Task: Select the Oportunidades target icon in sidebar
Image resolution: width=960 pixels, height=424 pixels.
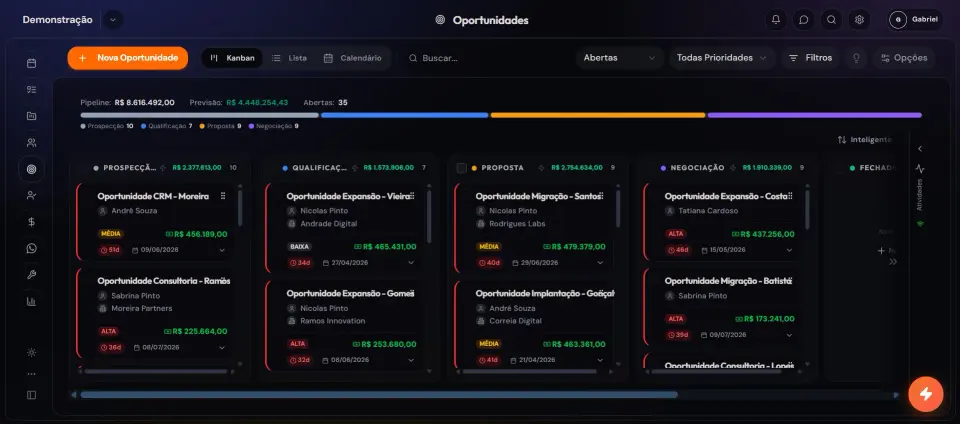Action: 31,169
